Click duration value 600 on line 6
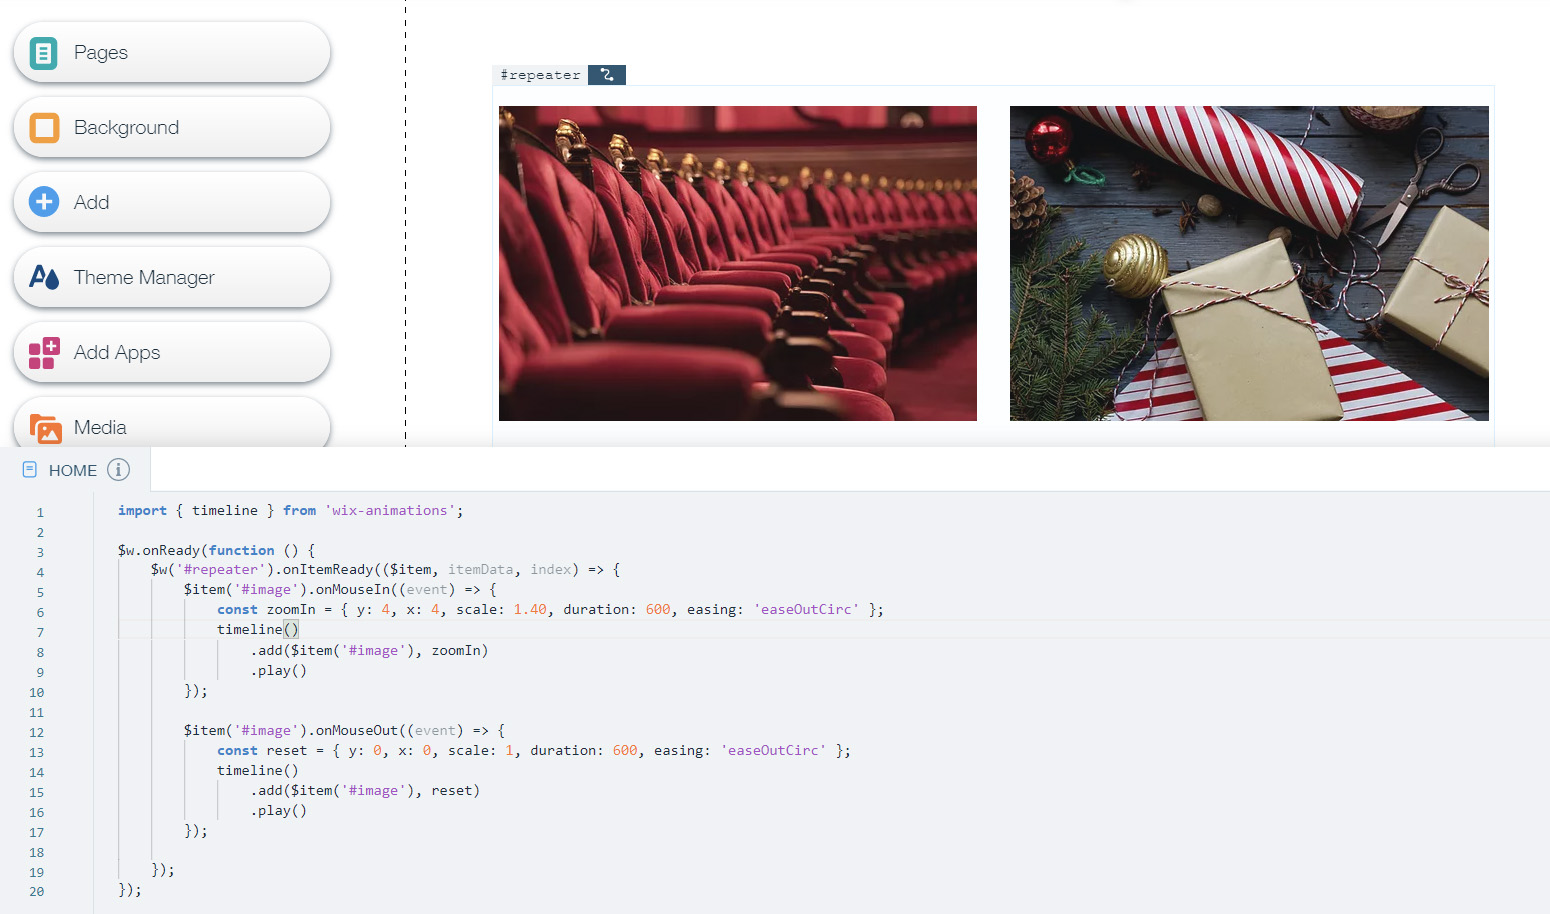Screen dimensions: 1550x914 [658, 609]
